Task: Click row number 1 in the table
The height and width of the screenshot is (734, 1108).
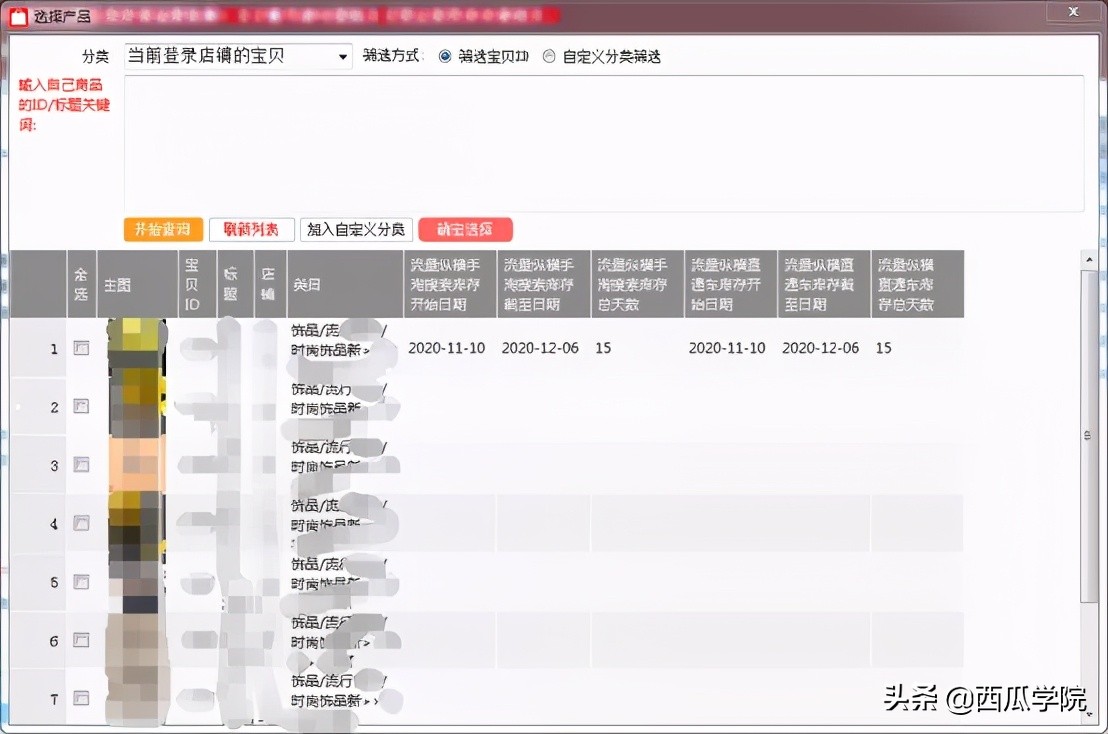Action: click(x=54, y=348)
